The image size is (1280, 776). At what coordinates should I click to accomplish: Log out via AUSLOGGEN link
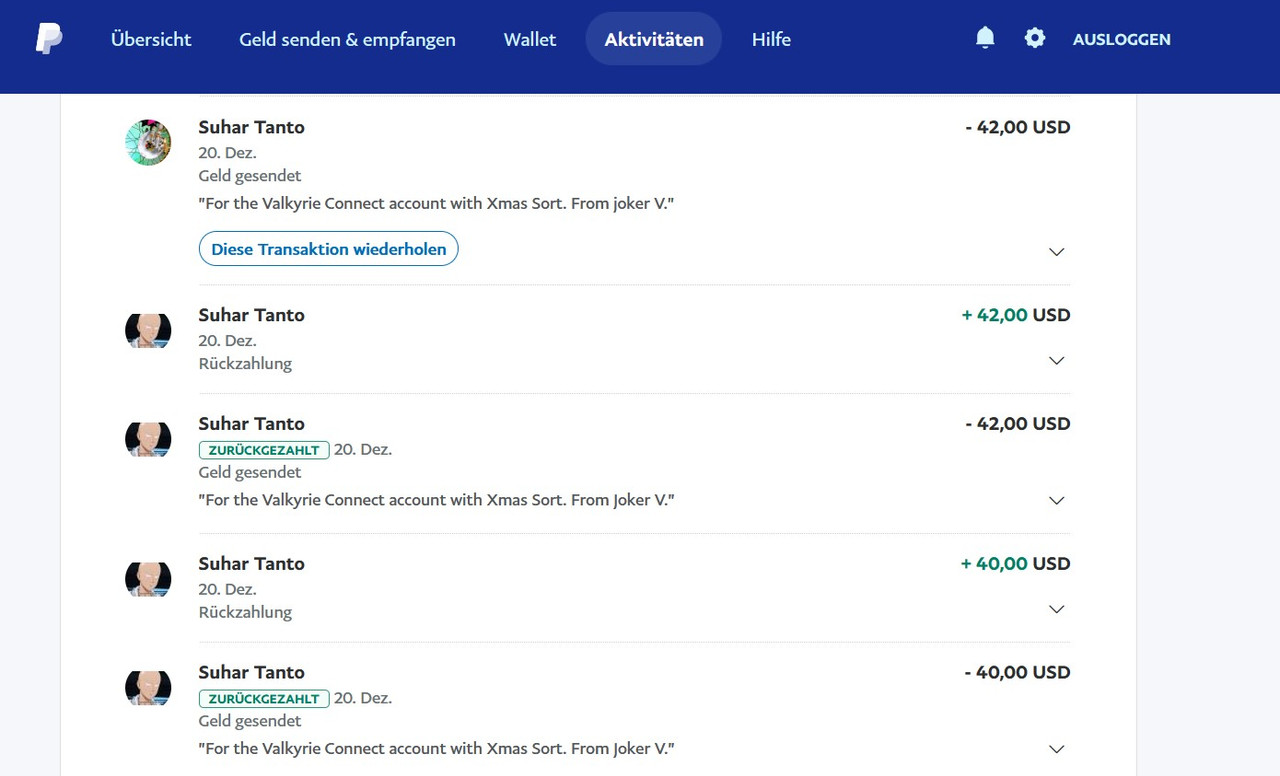pyautogui.click(x=1121, y=40)
